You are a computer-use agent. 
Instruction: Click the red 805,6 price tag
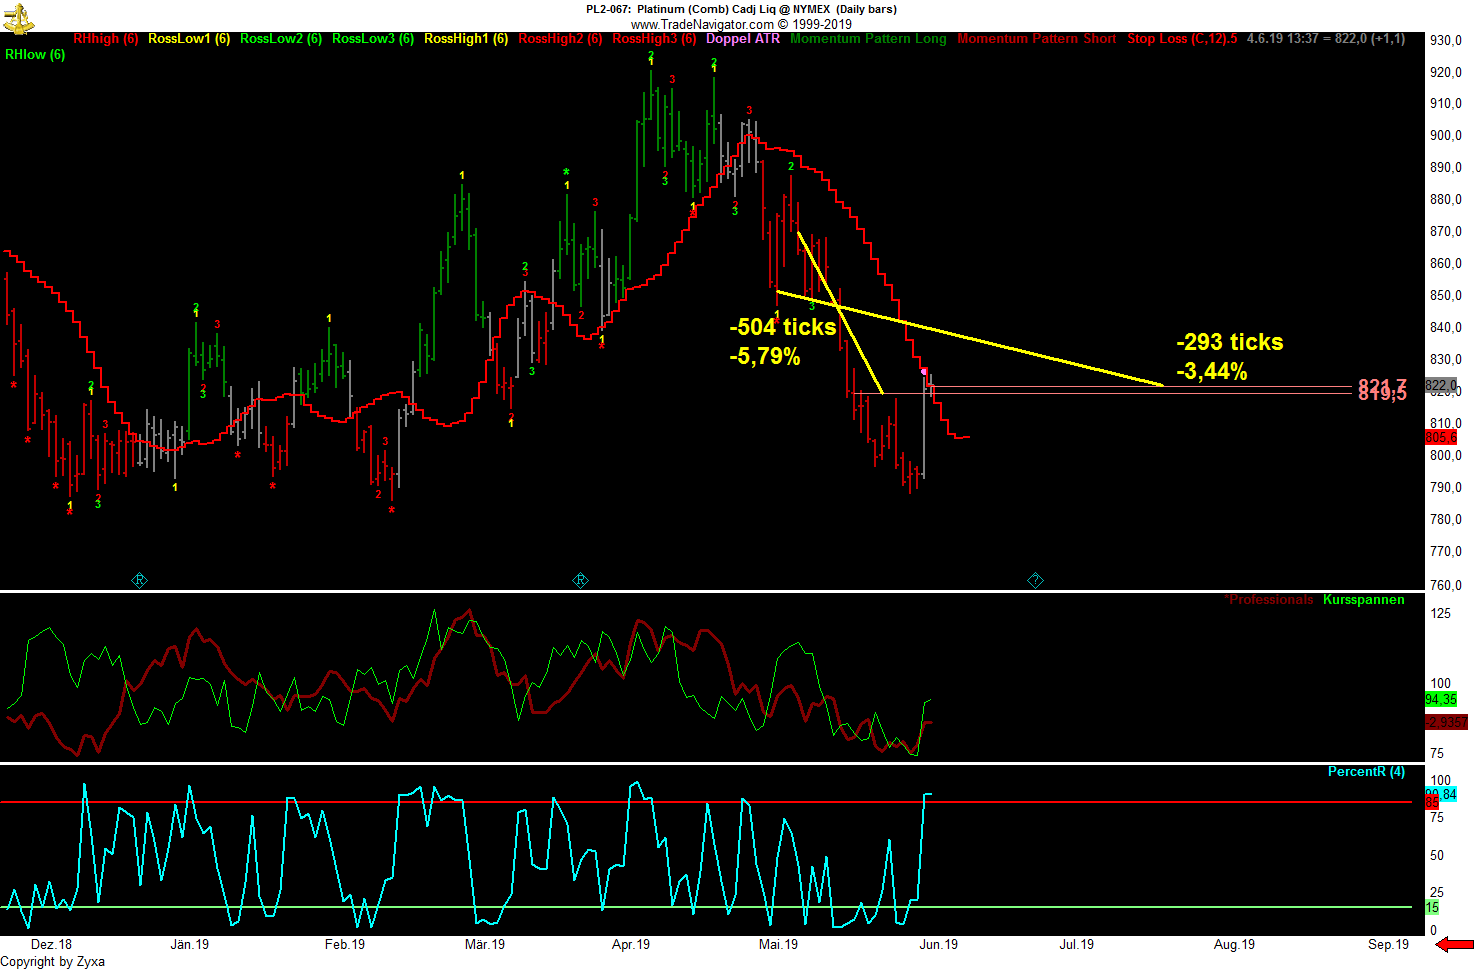pyautogui.click(x=1441, y=438)
